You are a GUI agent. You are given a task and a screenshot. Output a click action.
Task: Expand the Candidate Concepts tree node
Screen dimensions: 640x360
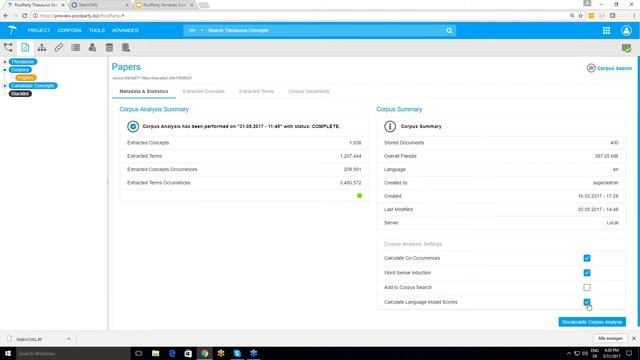pyautogui.click(x=5, y=86)
